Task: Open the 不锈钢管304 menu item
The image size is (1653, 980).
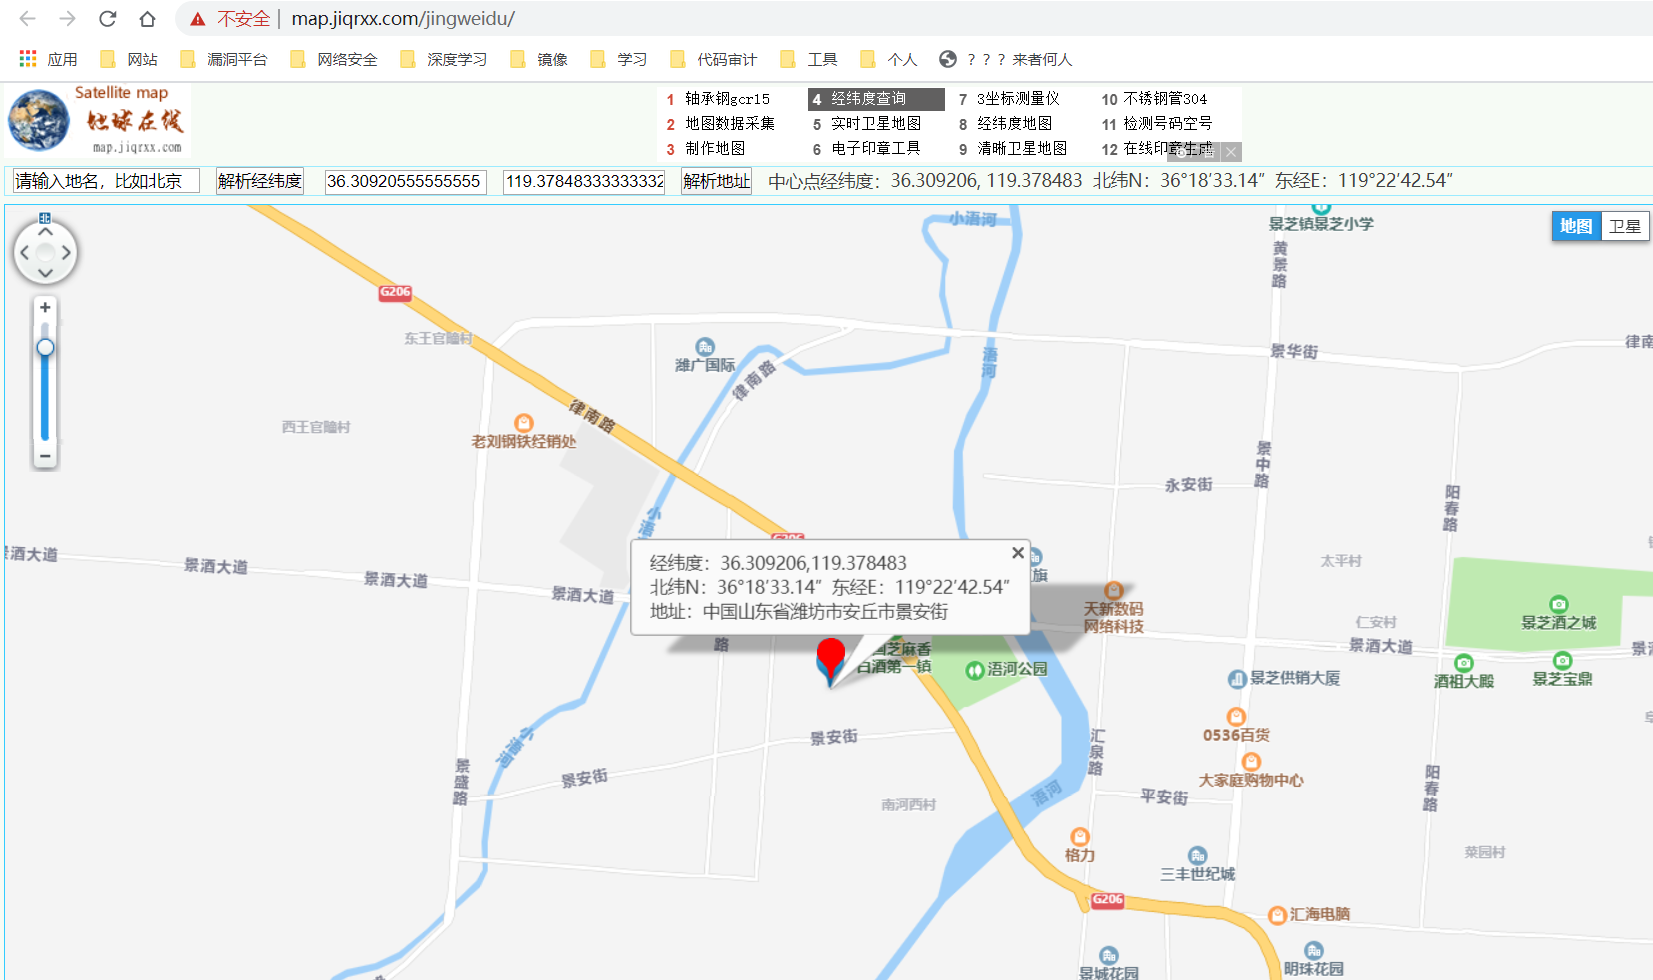Action: pyautogui.click(x=1166, y=99)
